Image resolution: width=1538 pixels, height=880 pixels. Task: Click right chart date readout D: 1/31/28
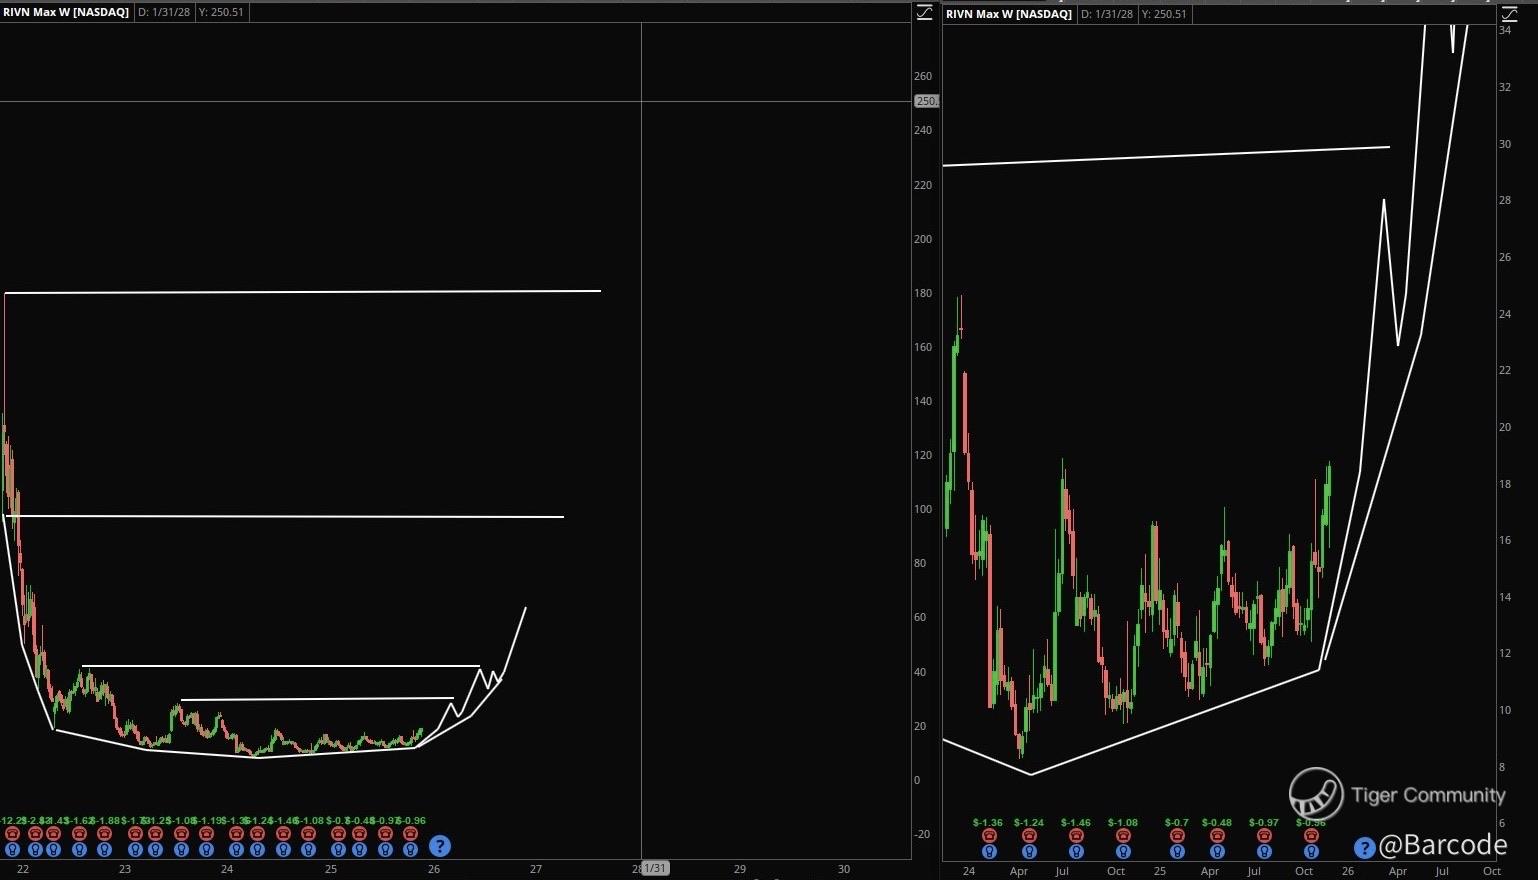pos(1107,14)
